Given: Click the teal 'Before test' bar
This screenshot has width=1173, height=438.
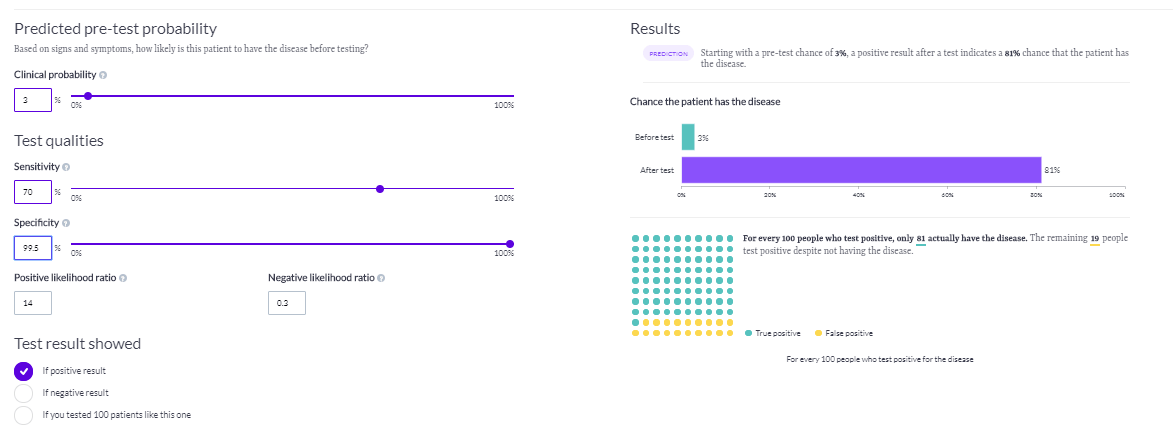Looking at the screenshot, I should click(x=688, y=137).
